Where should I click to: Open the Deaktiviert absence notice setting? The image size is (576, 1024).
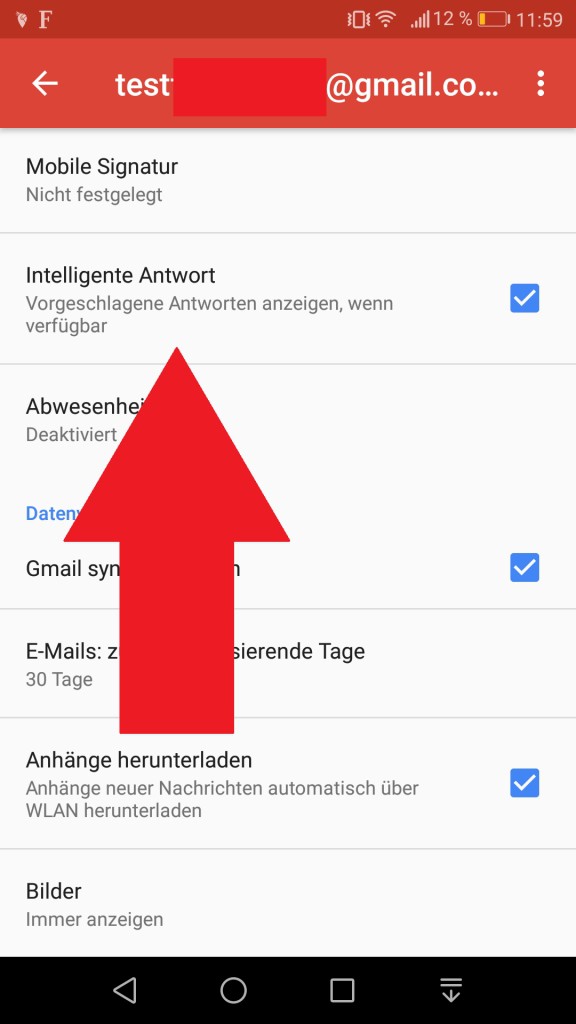pyautogui.click(x=288, y=419)
